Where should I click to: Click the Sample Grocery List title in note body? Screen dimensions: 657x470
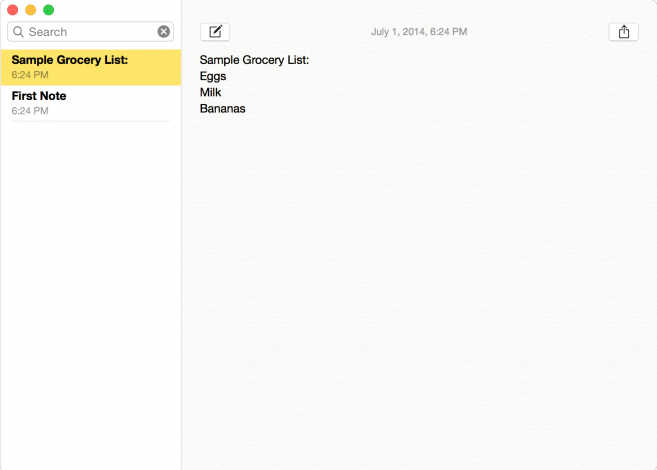[x=254, y=60]
